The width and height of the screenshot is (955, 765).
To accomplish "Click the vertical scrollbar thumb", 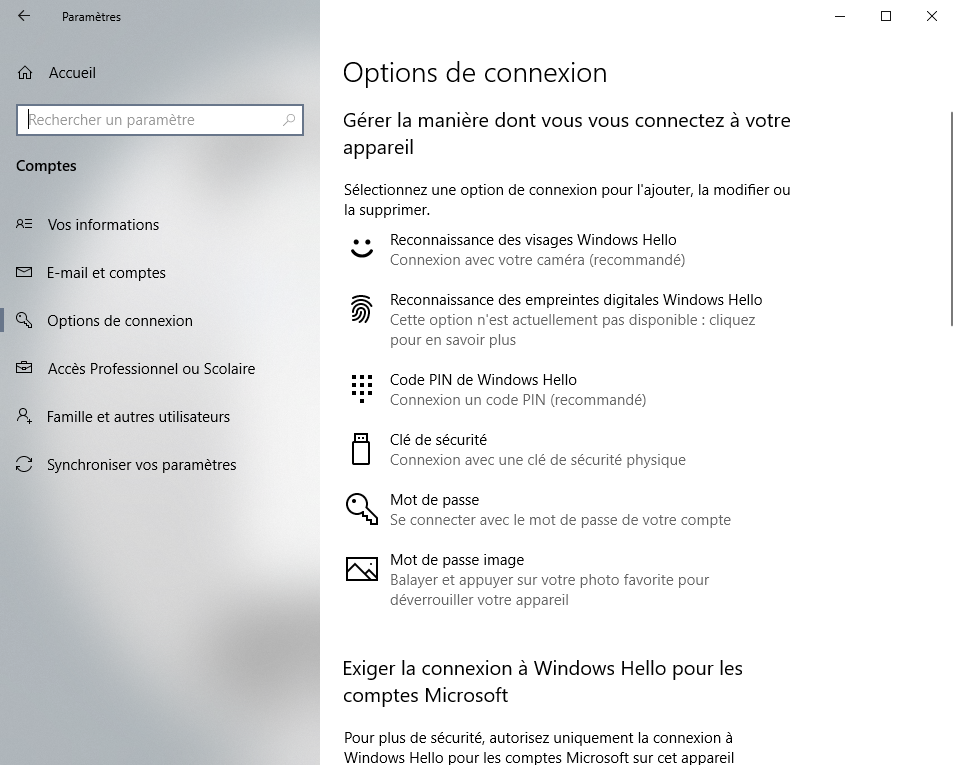I will 951,219.
